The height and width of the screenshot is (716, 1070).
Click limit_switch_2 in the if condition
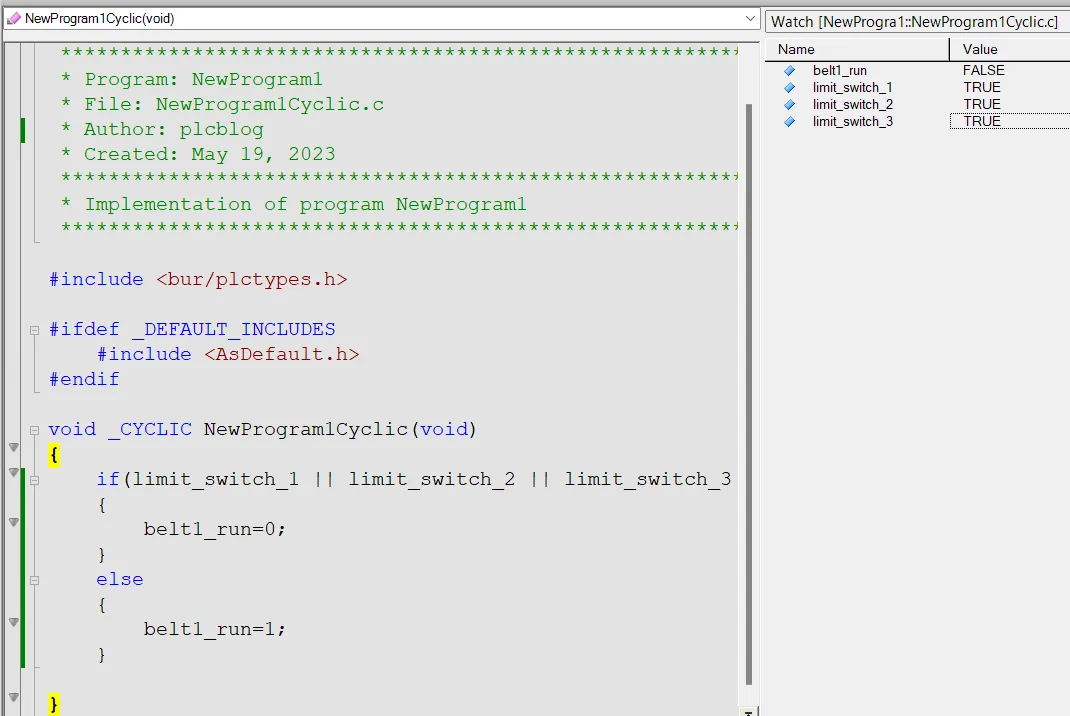pyautogui.click(x=432, y=480)
